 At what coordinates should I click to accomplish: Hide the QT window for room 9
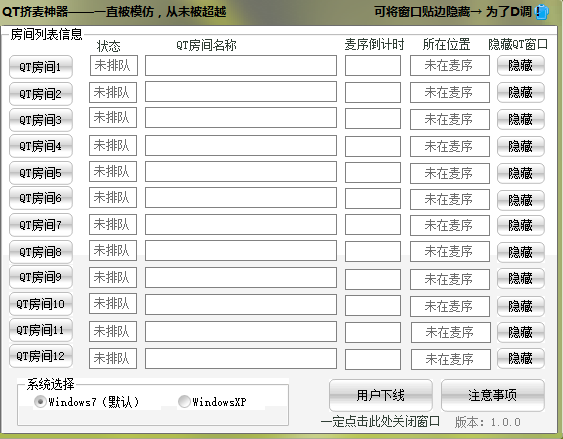(x=521, y=278)
